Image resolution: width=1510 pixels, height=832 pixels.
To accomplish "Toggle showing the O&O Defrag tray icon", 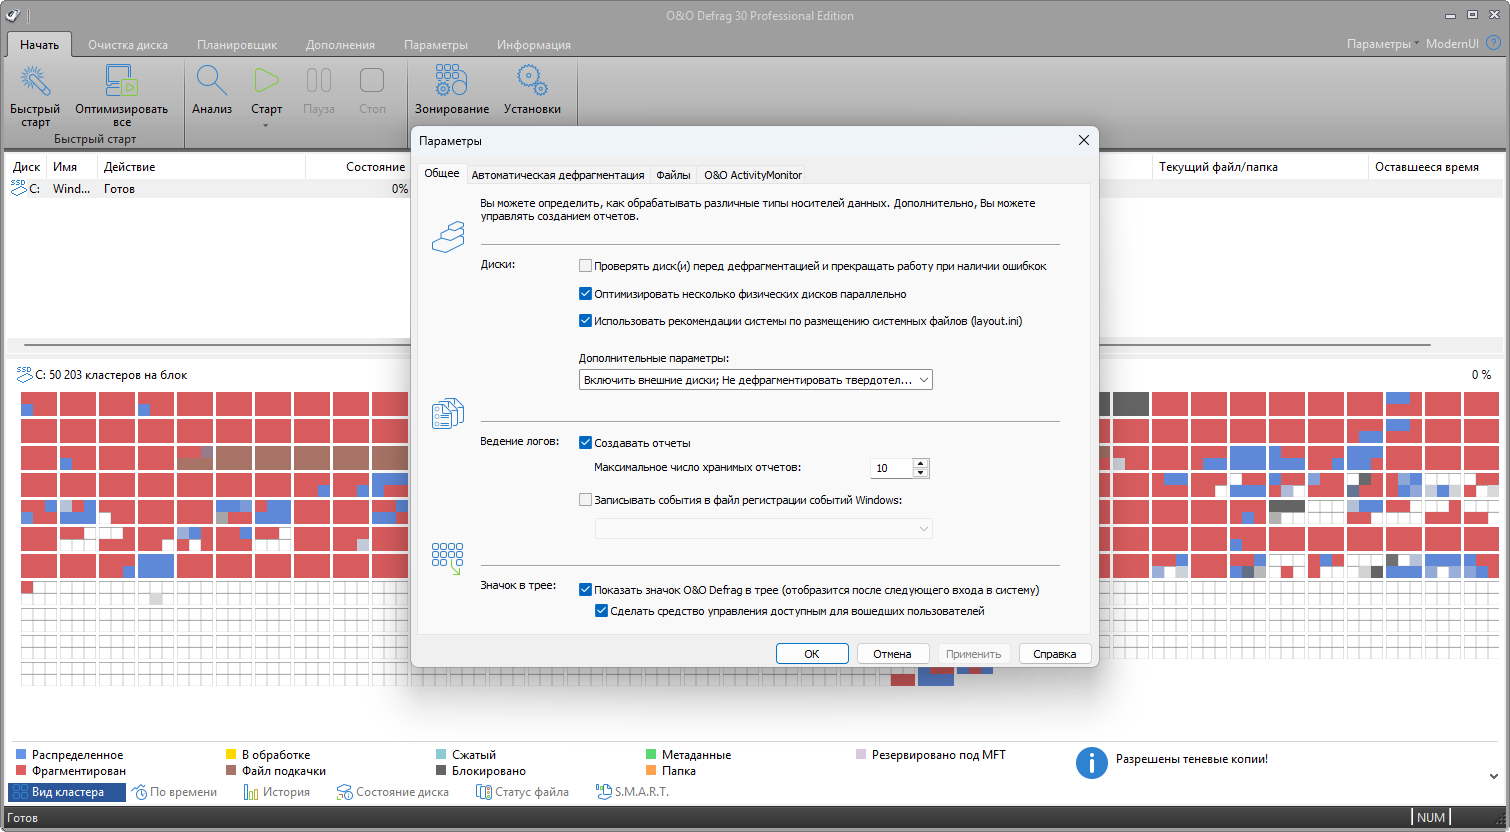I will coord(586,590).
